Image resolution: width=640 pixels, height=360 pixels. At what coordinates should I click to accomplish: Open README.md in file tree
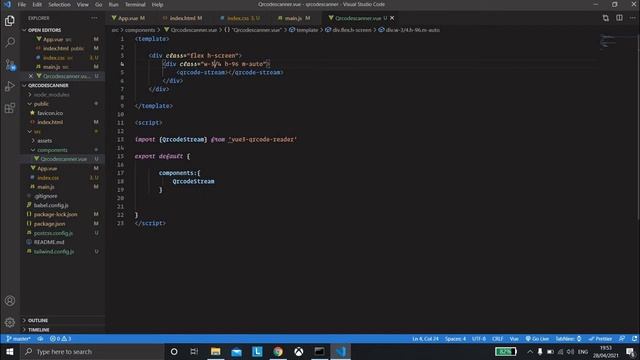49,242
